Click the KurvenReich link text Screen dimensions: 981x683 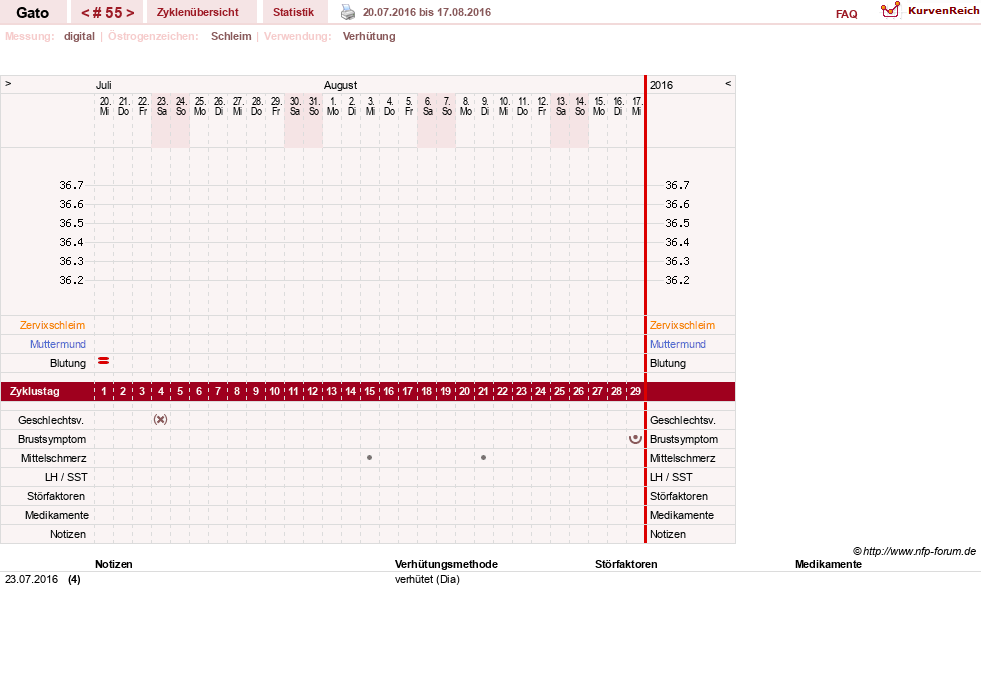coord(943,11)
